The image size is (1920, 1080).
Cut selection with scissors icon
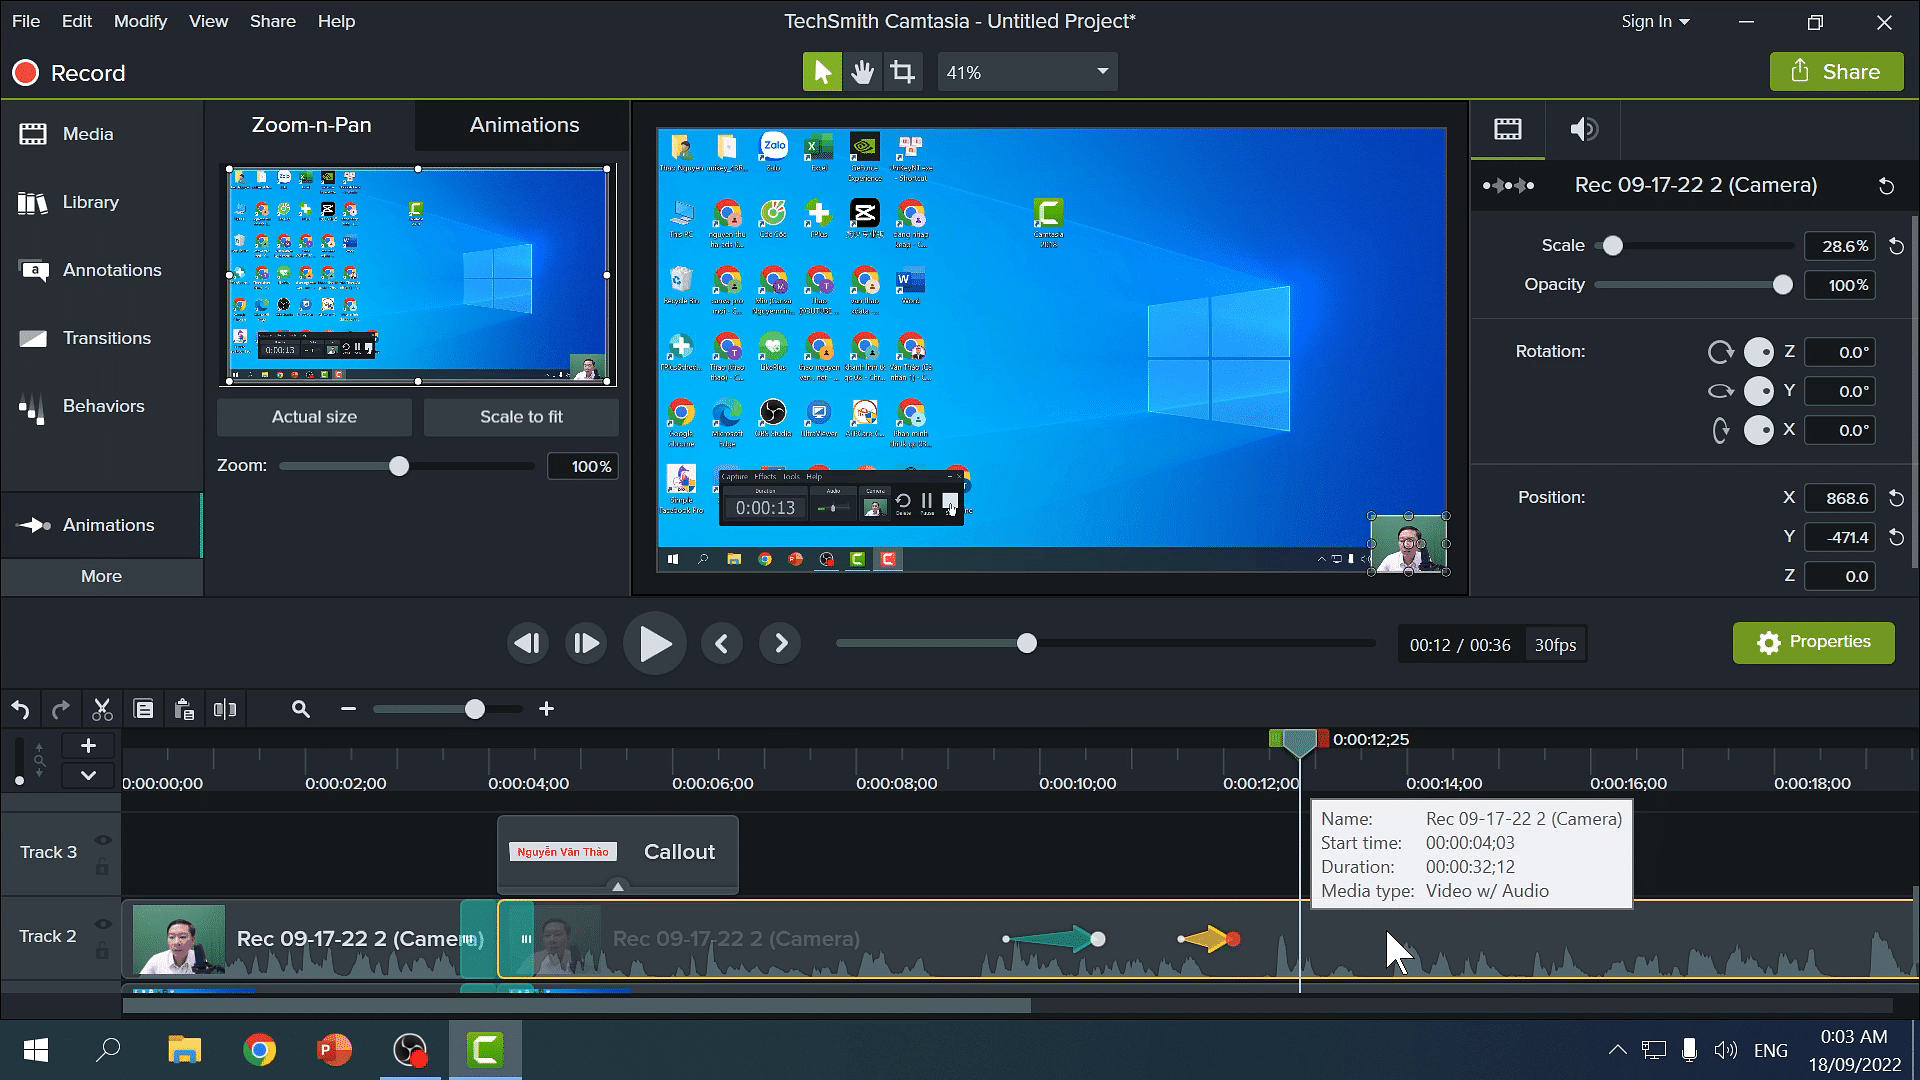tap(102, 709)
